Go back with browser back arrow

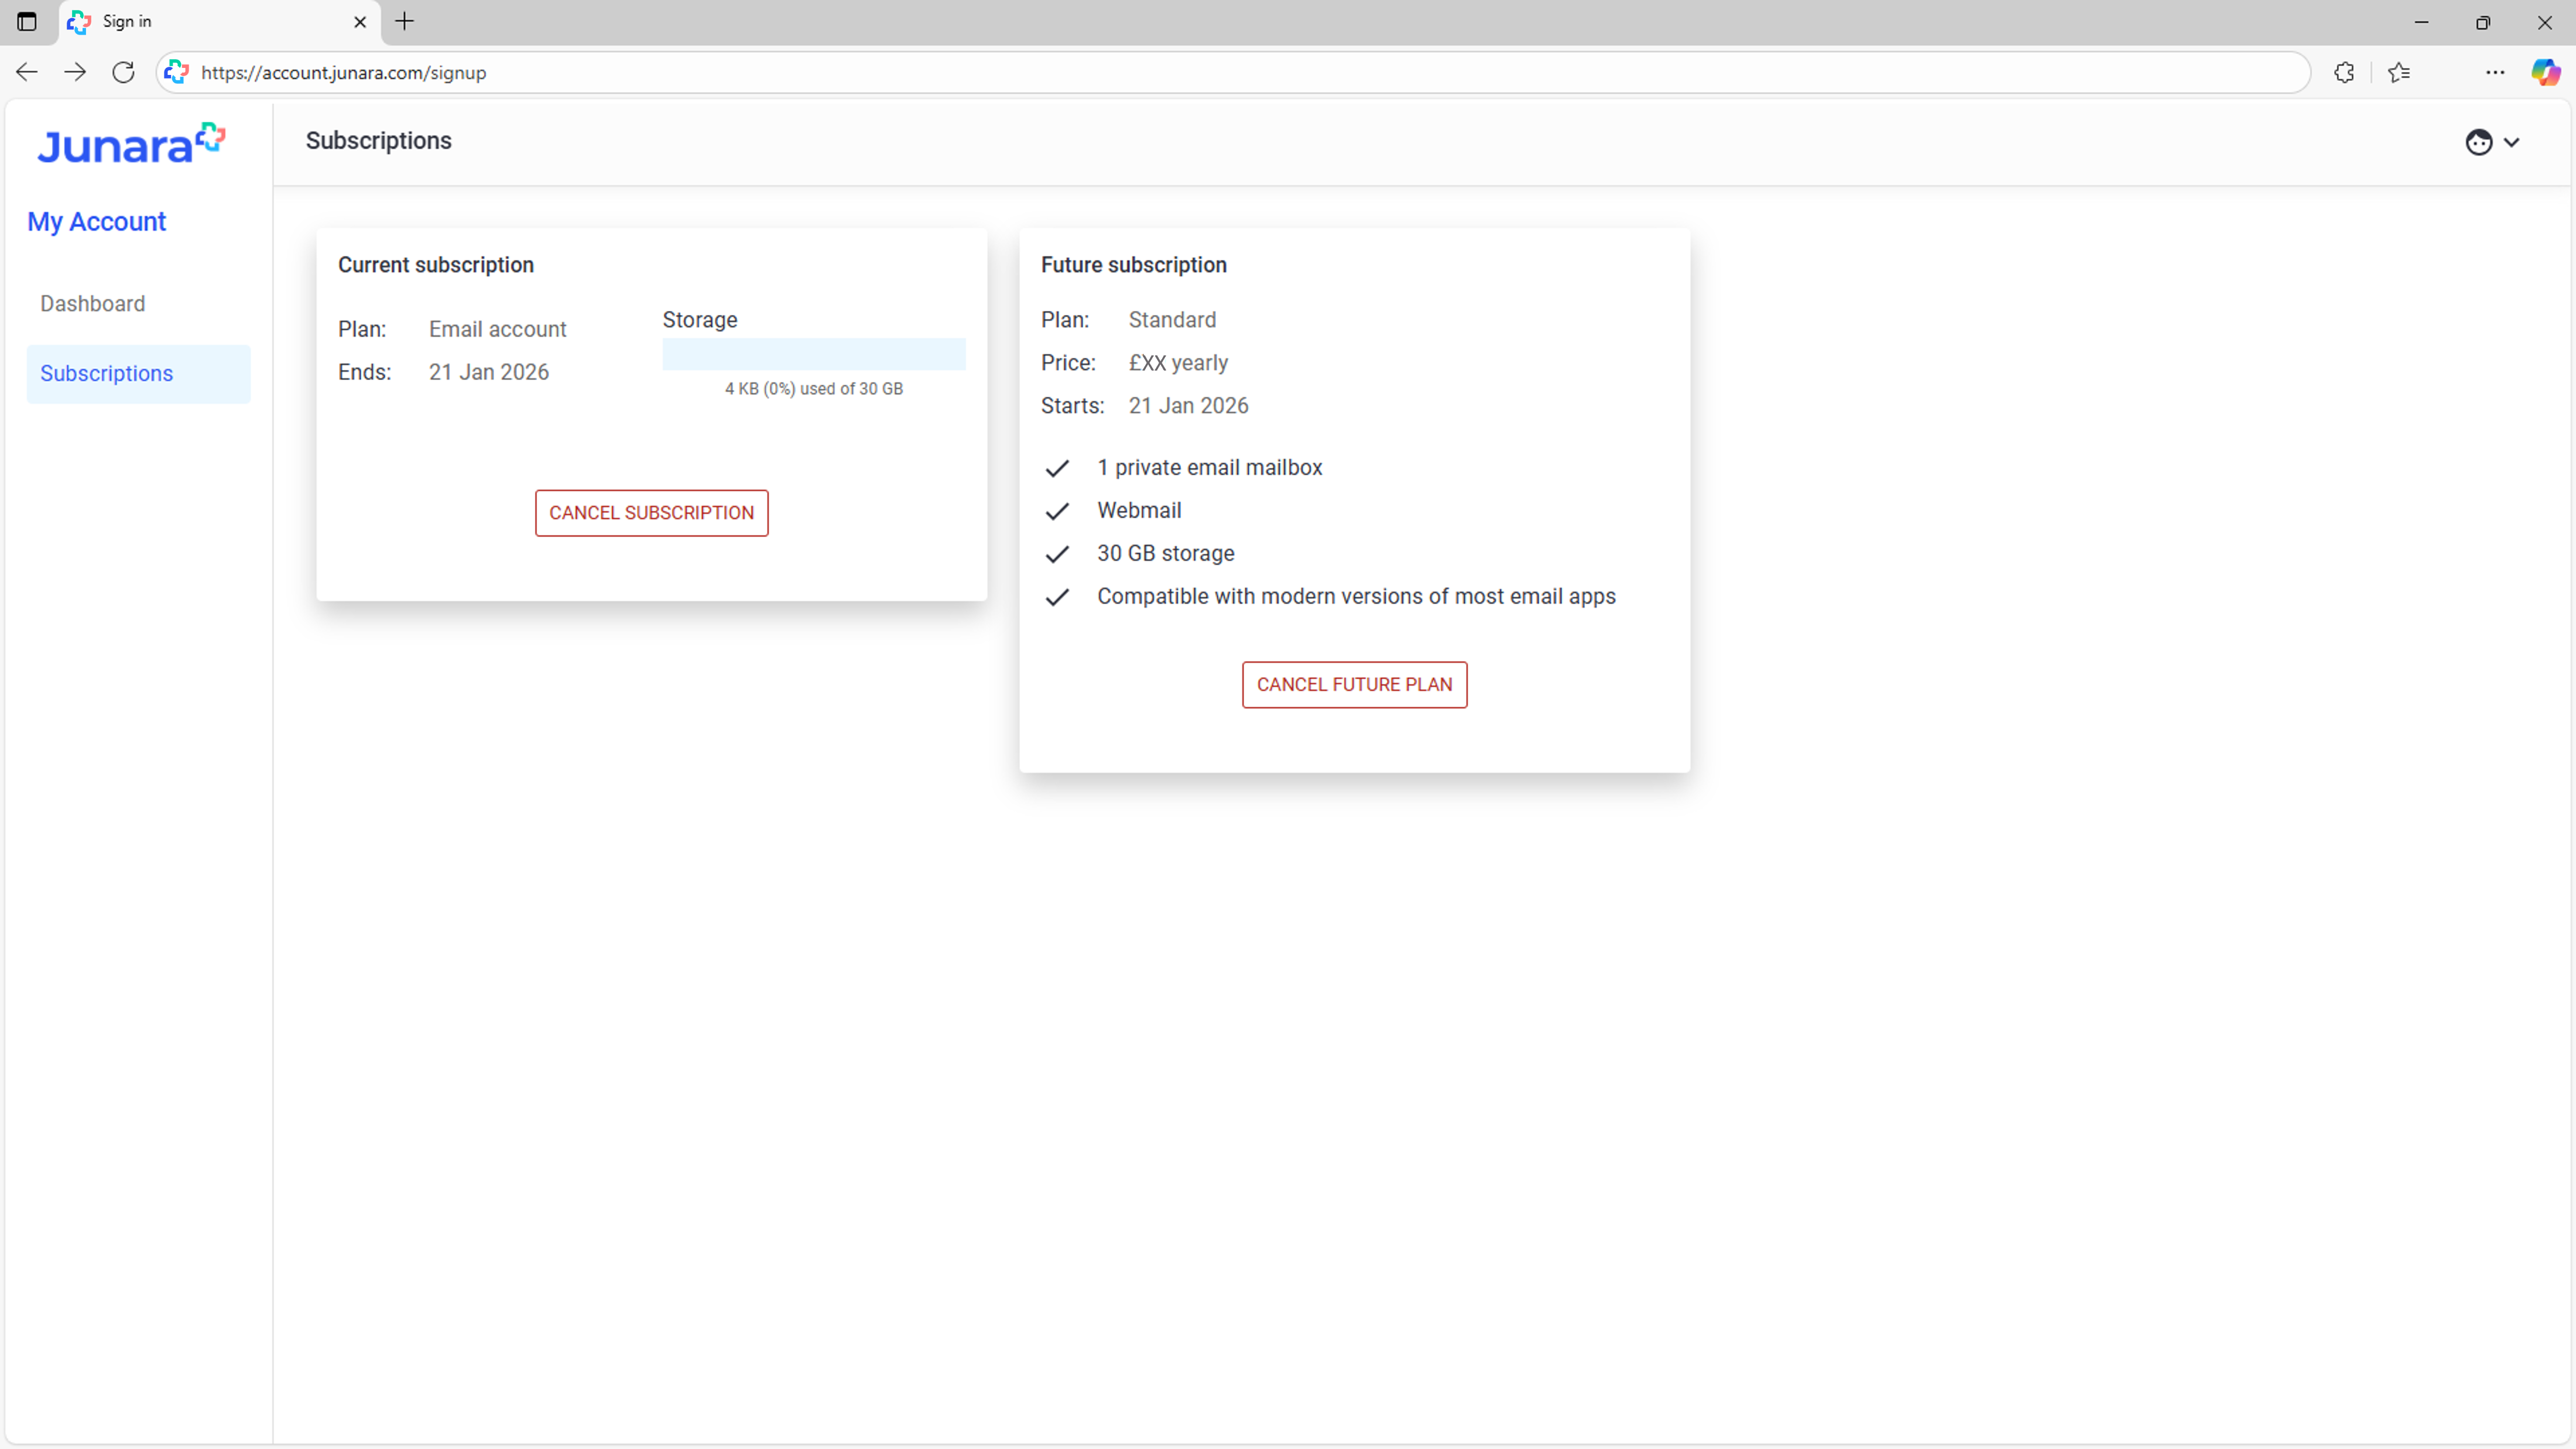coord(27,72)
